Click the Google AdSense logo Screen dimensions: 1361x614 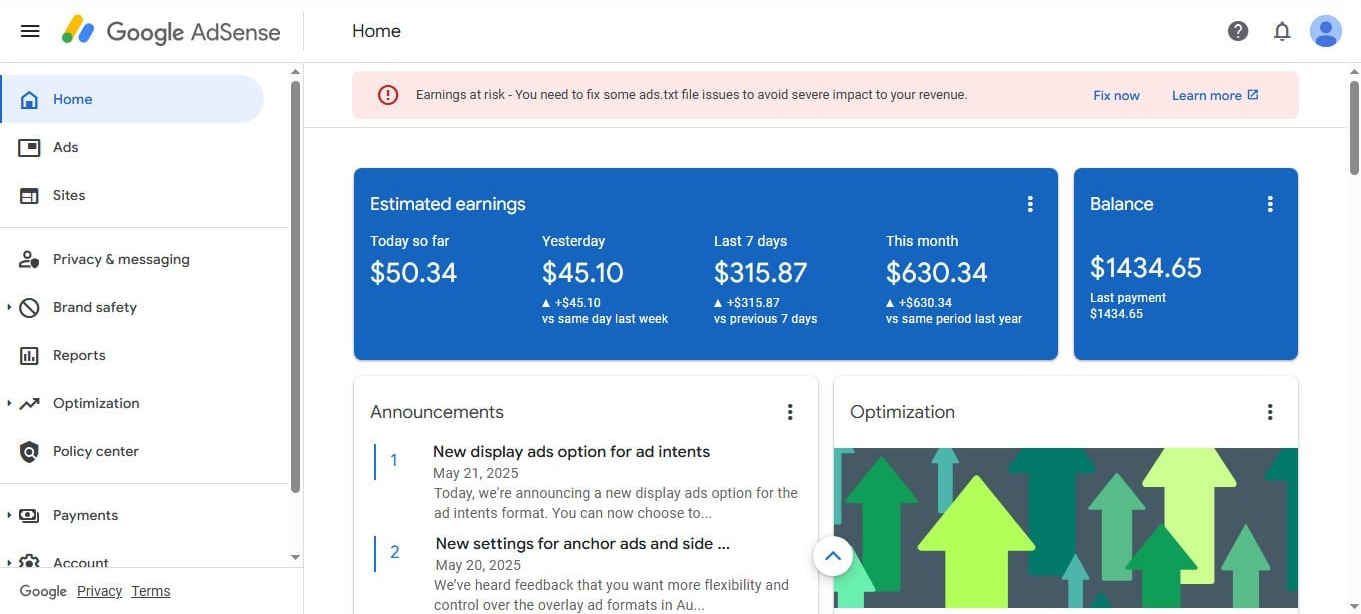point(171,31)
